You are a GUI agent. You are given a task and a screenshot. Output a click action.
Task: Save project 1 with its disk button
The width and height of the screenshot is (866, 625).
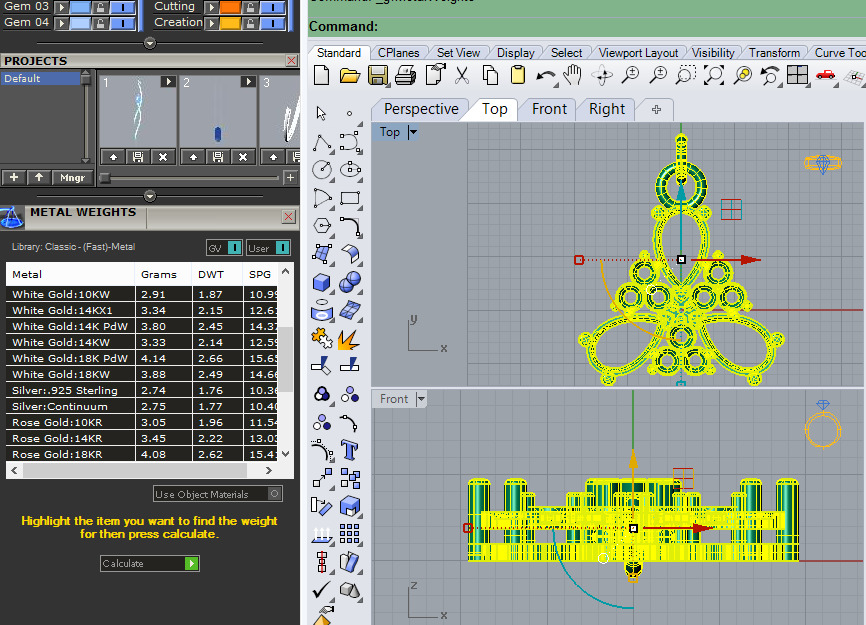click(x=138, y=157)
